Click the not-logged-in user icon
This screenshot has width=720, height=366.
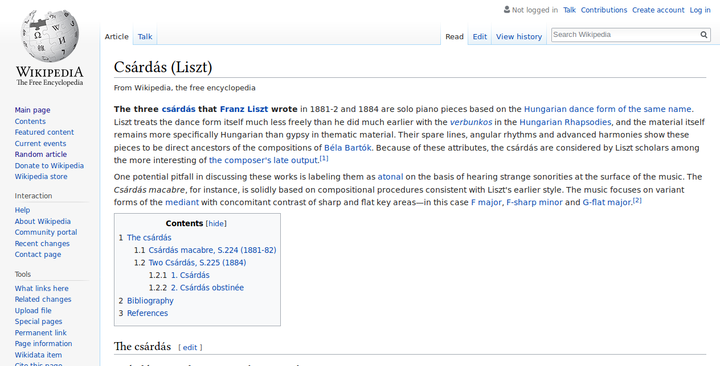(507, 9)
